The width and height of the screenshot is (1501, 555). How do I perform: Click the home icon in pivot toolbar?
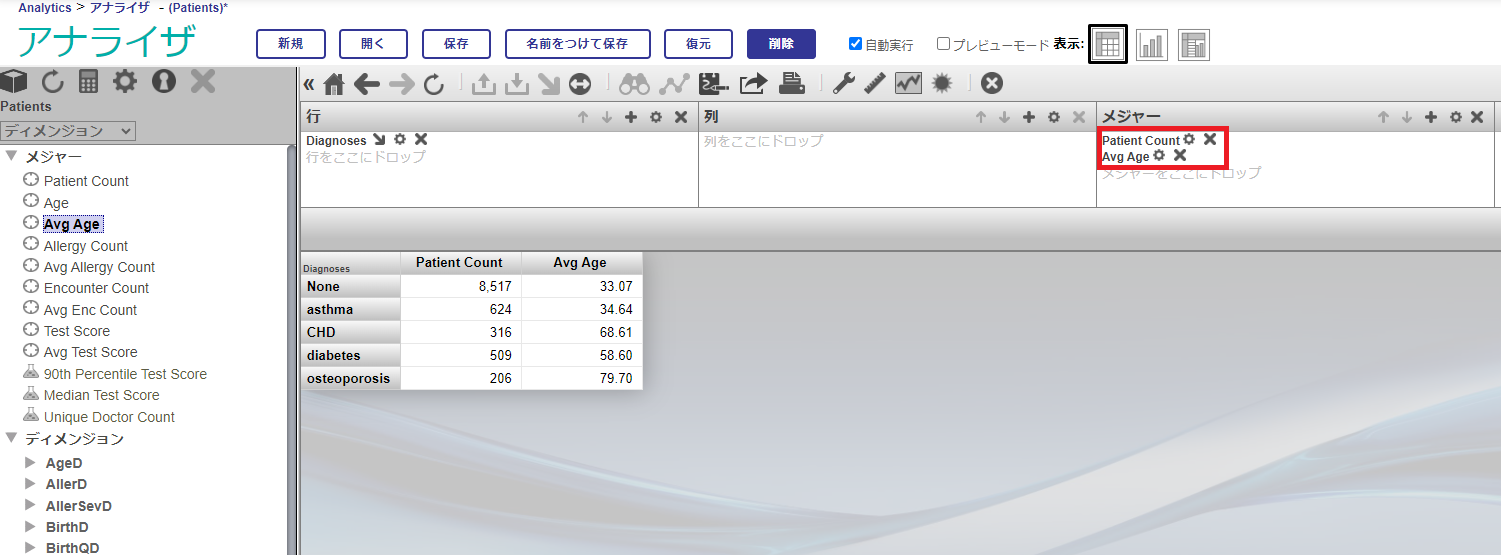(334, 84)
